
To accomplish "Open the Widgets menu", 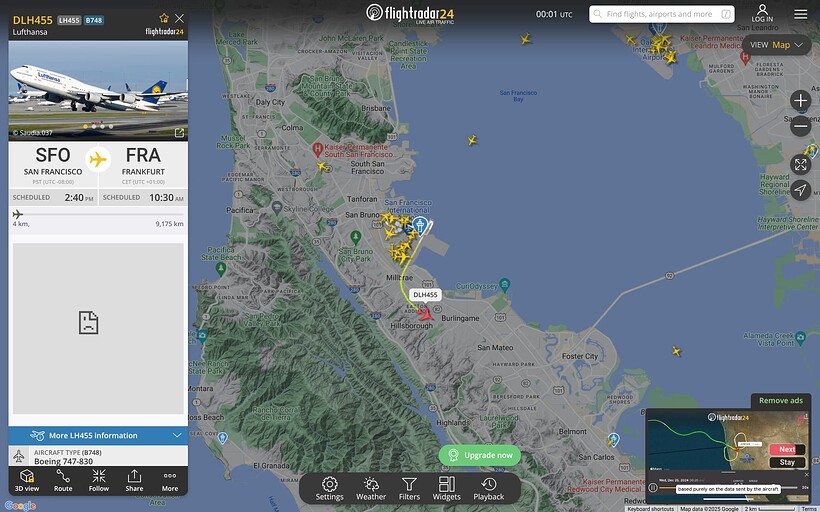I will pos(447,488).
